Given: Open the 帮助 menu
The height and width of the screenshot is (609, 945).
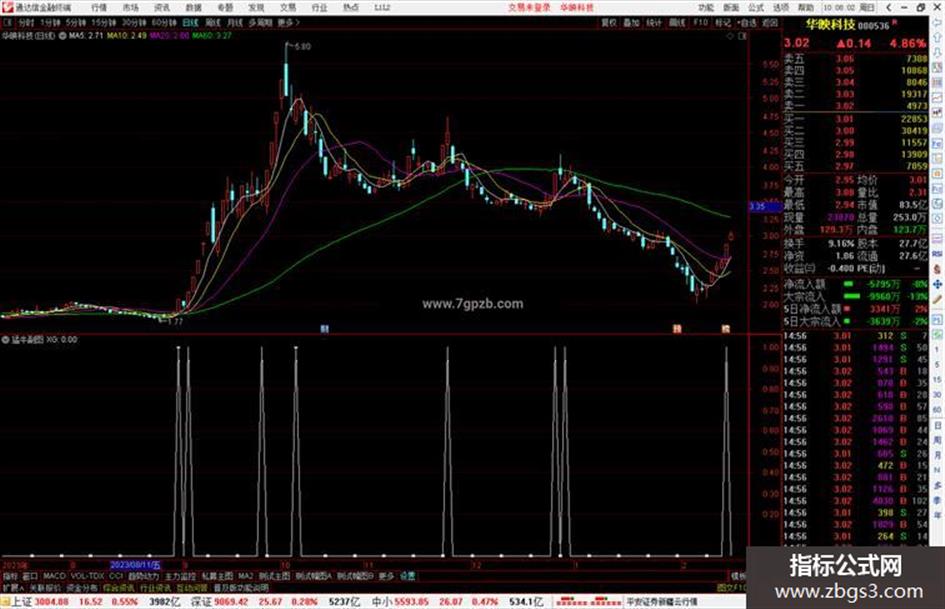Looking at the screenshot, I should [805, 7].
